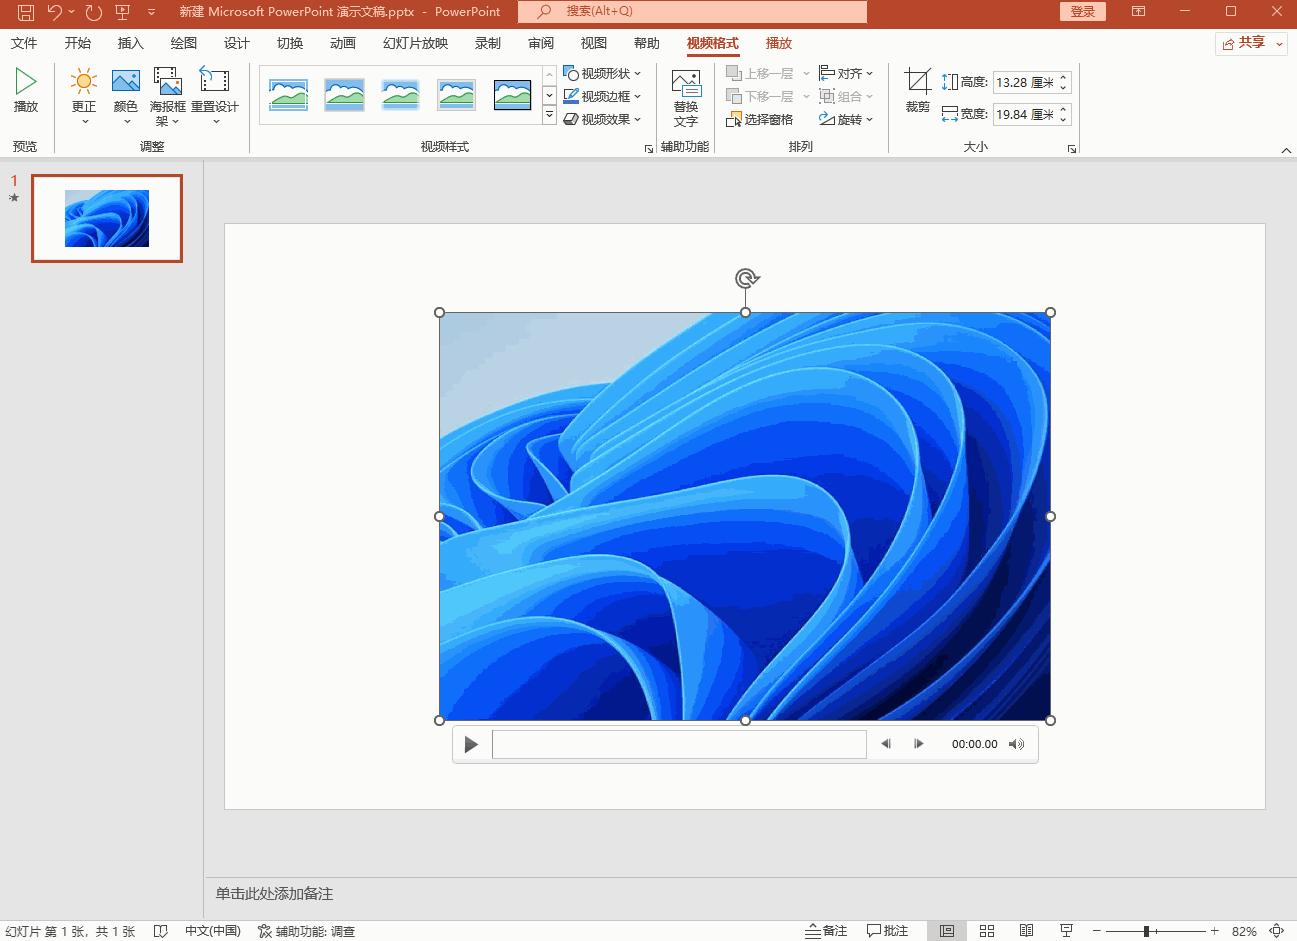The height and width of the screenshot is (941, 1297).
Task: Toggle the Notes (备注) pane in status bar
Action: coord(827,931)
